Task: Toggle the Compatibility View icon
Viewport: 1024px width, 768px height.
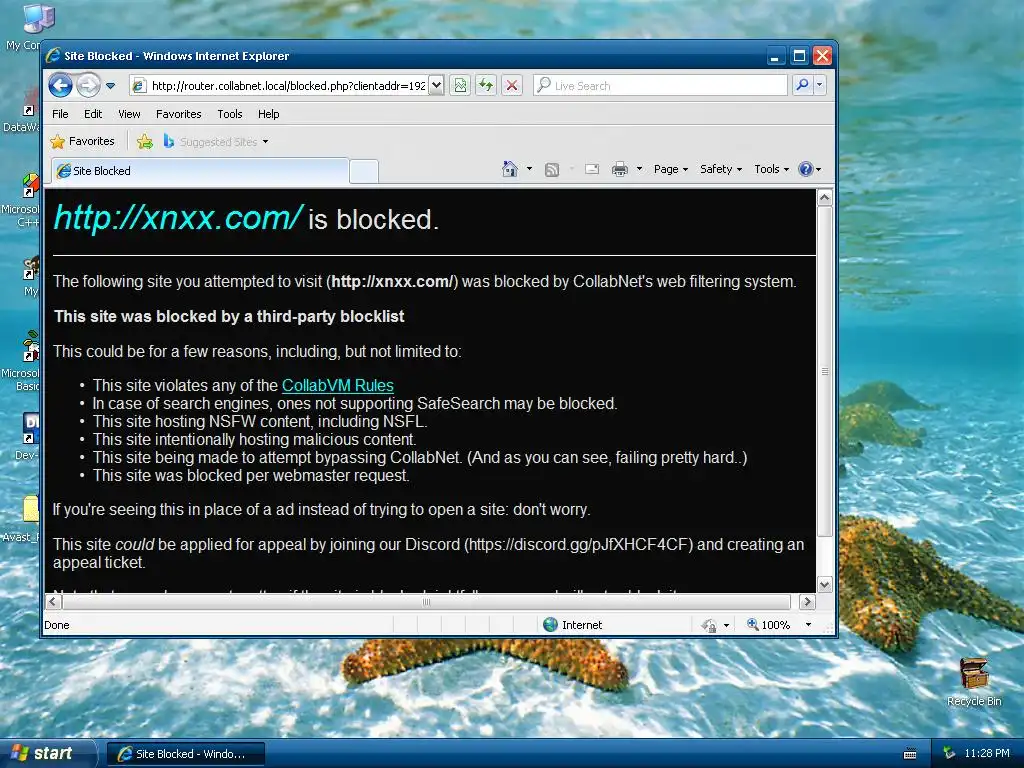Action: pyautogui.click(x=460, y=86)
